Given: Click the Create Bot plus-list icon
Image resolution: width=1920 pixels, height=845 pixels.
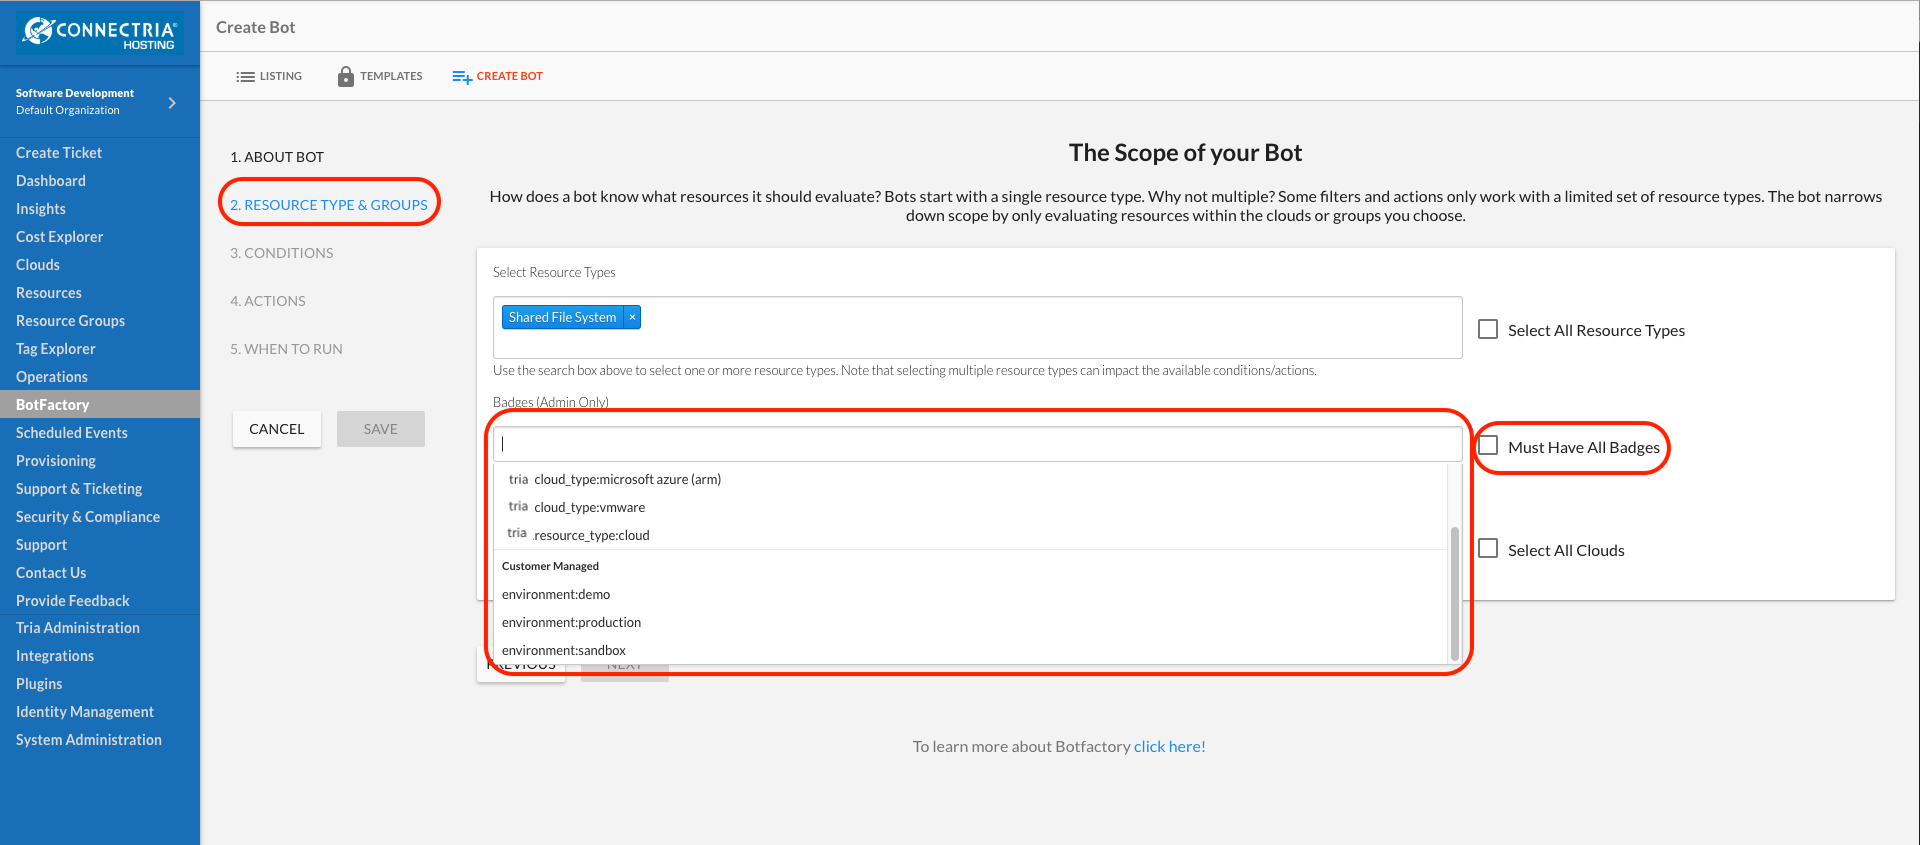Looking at the screenshot, I should tap(462, 77).
